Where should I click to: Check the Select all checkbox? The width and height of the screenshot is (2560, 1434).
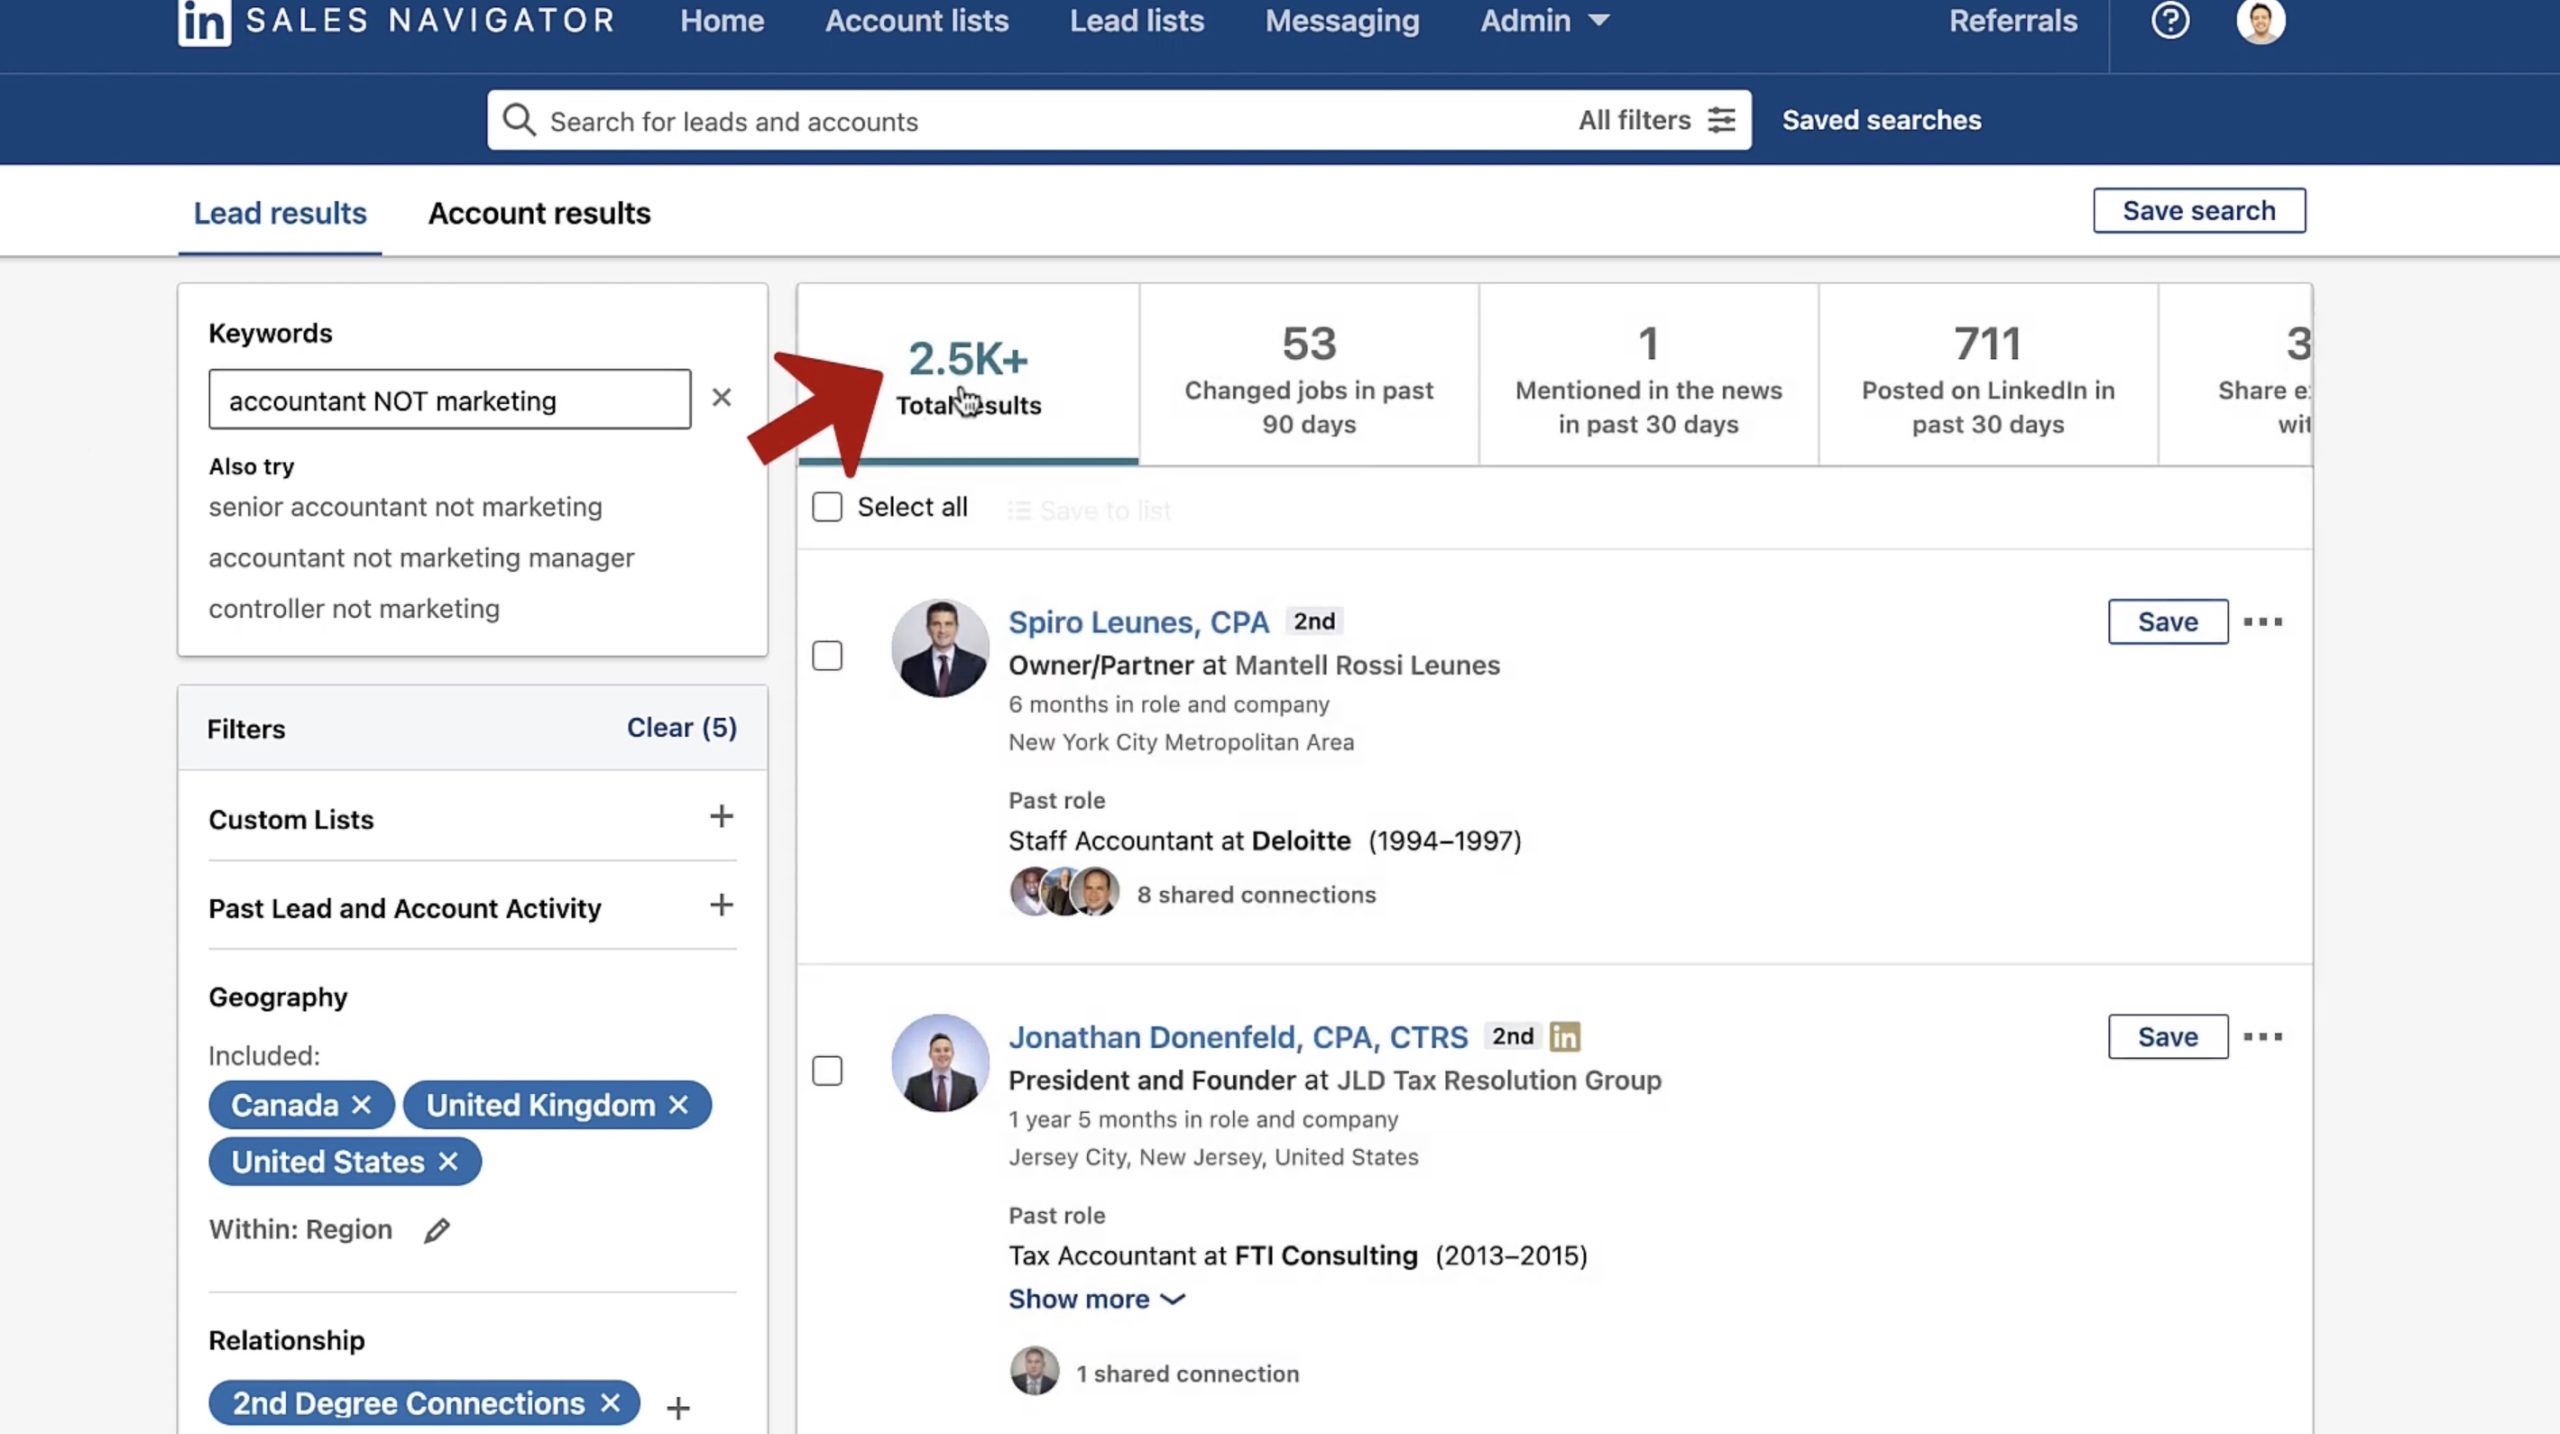coord(827,507)
